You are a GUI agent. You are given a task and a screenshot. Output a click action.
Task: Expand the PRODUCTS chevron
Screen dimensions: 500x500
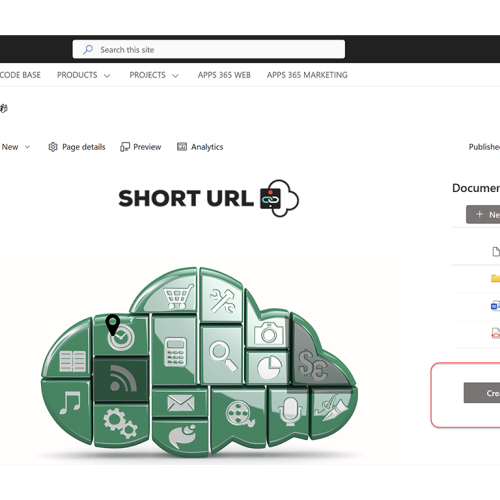pos(107,76)
